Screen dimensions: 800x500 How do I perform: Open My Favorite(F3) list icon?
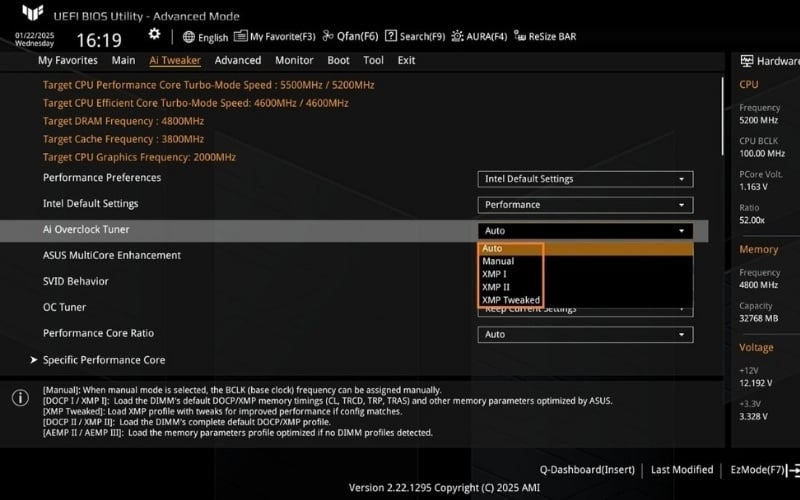click(242, 37)
